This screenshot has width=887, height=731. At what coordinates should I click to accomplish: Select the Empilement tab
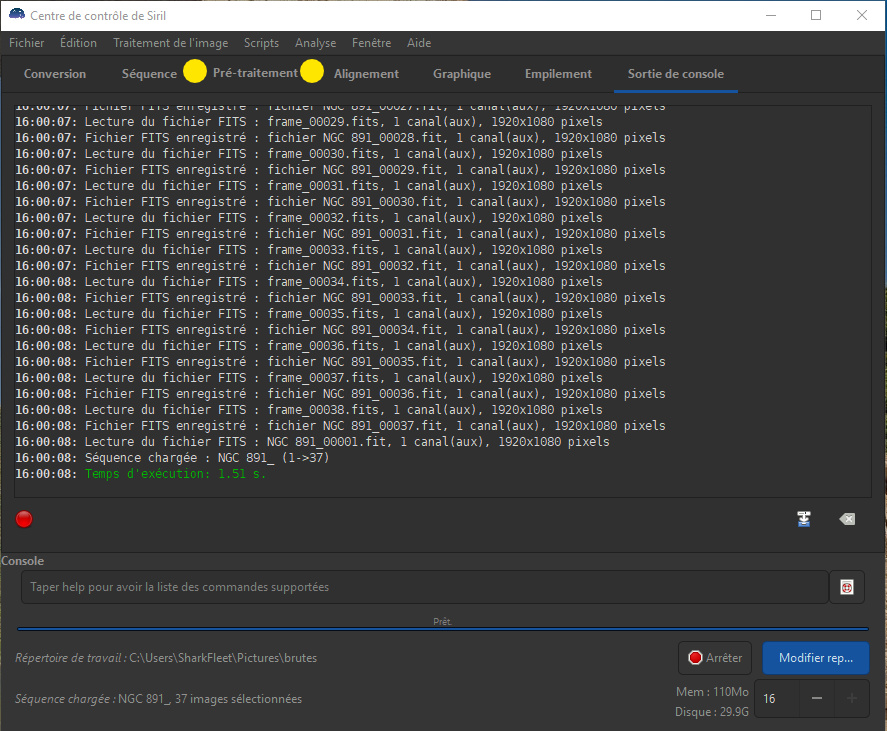[x=558, y=74]
